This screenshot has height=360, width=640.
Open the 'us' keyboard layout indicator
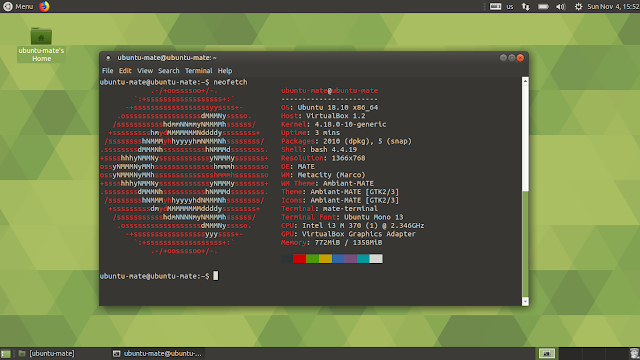coord(510,7)
